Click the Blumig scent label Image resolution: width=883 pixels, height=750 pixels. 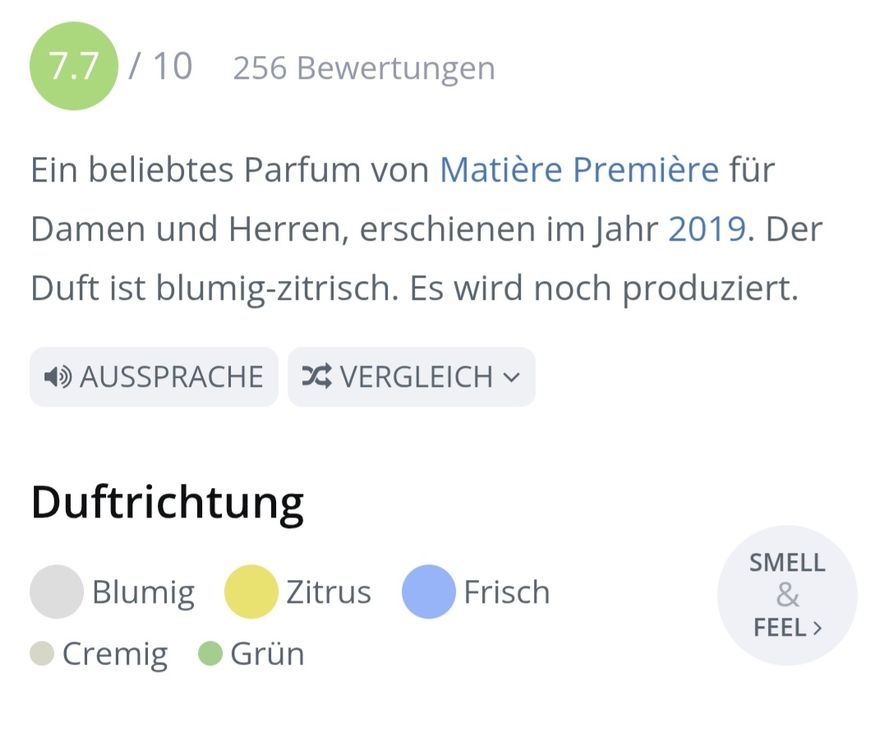point(144,593)
